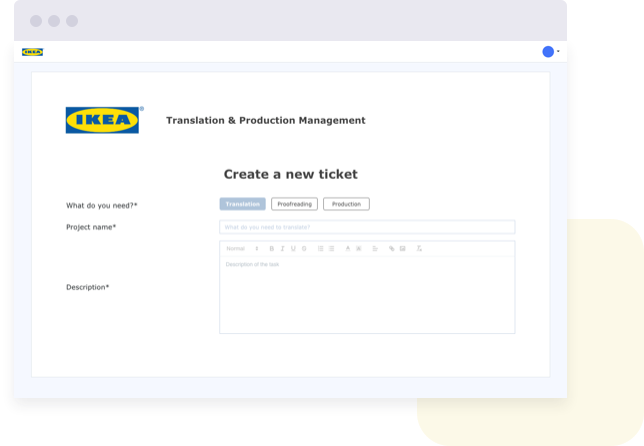This screenshot has width=644, height=446.
Task: Pick the Production option
Action: point(346,204)
